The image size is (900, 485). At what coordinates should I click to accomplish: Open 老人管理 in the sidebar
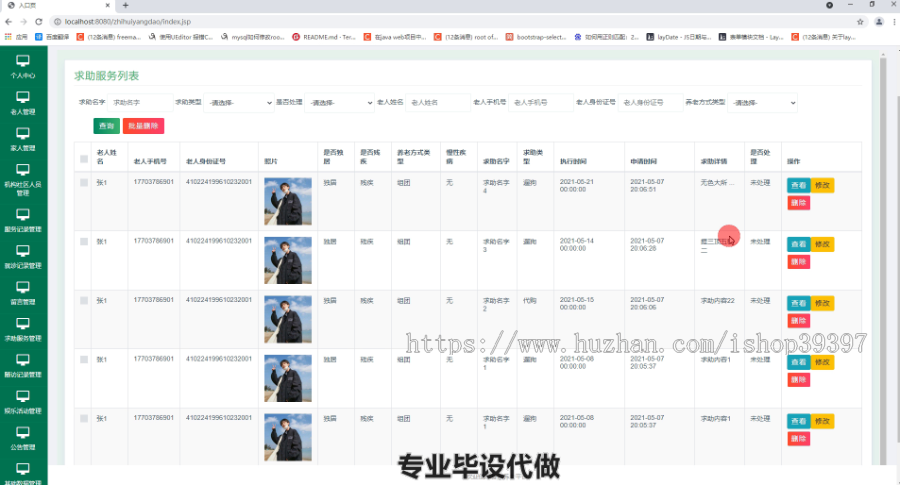click(23, 103)
